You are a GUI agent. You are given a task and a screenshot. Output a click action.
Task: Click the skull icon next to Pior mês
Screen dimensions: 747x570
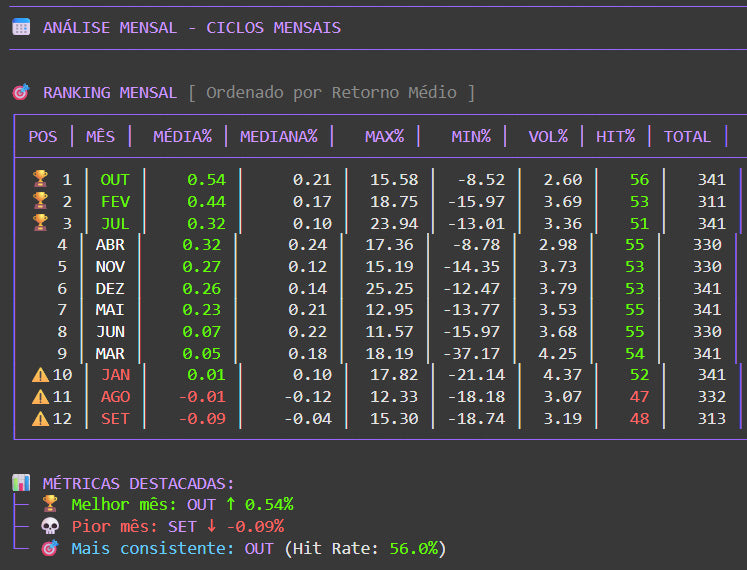click(x=50, y=527)
